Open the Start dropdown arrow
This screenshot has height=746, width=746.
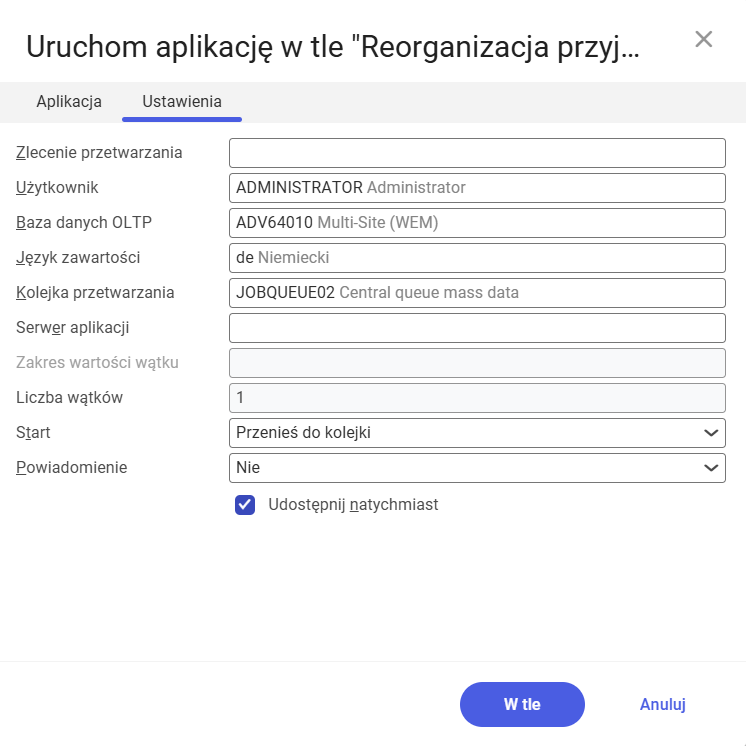pos(711,433)
